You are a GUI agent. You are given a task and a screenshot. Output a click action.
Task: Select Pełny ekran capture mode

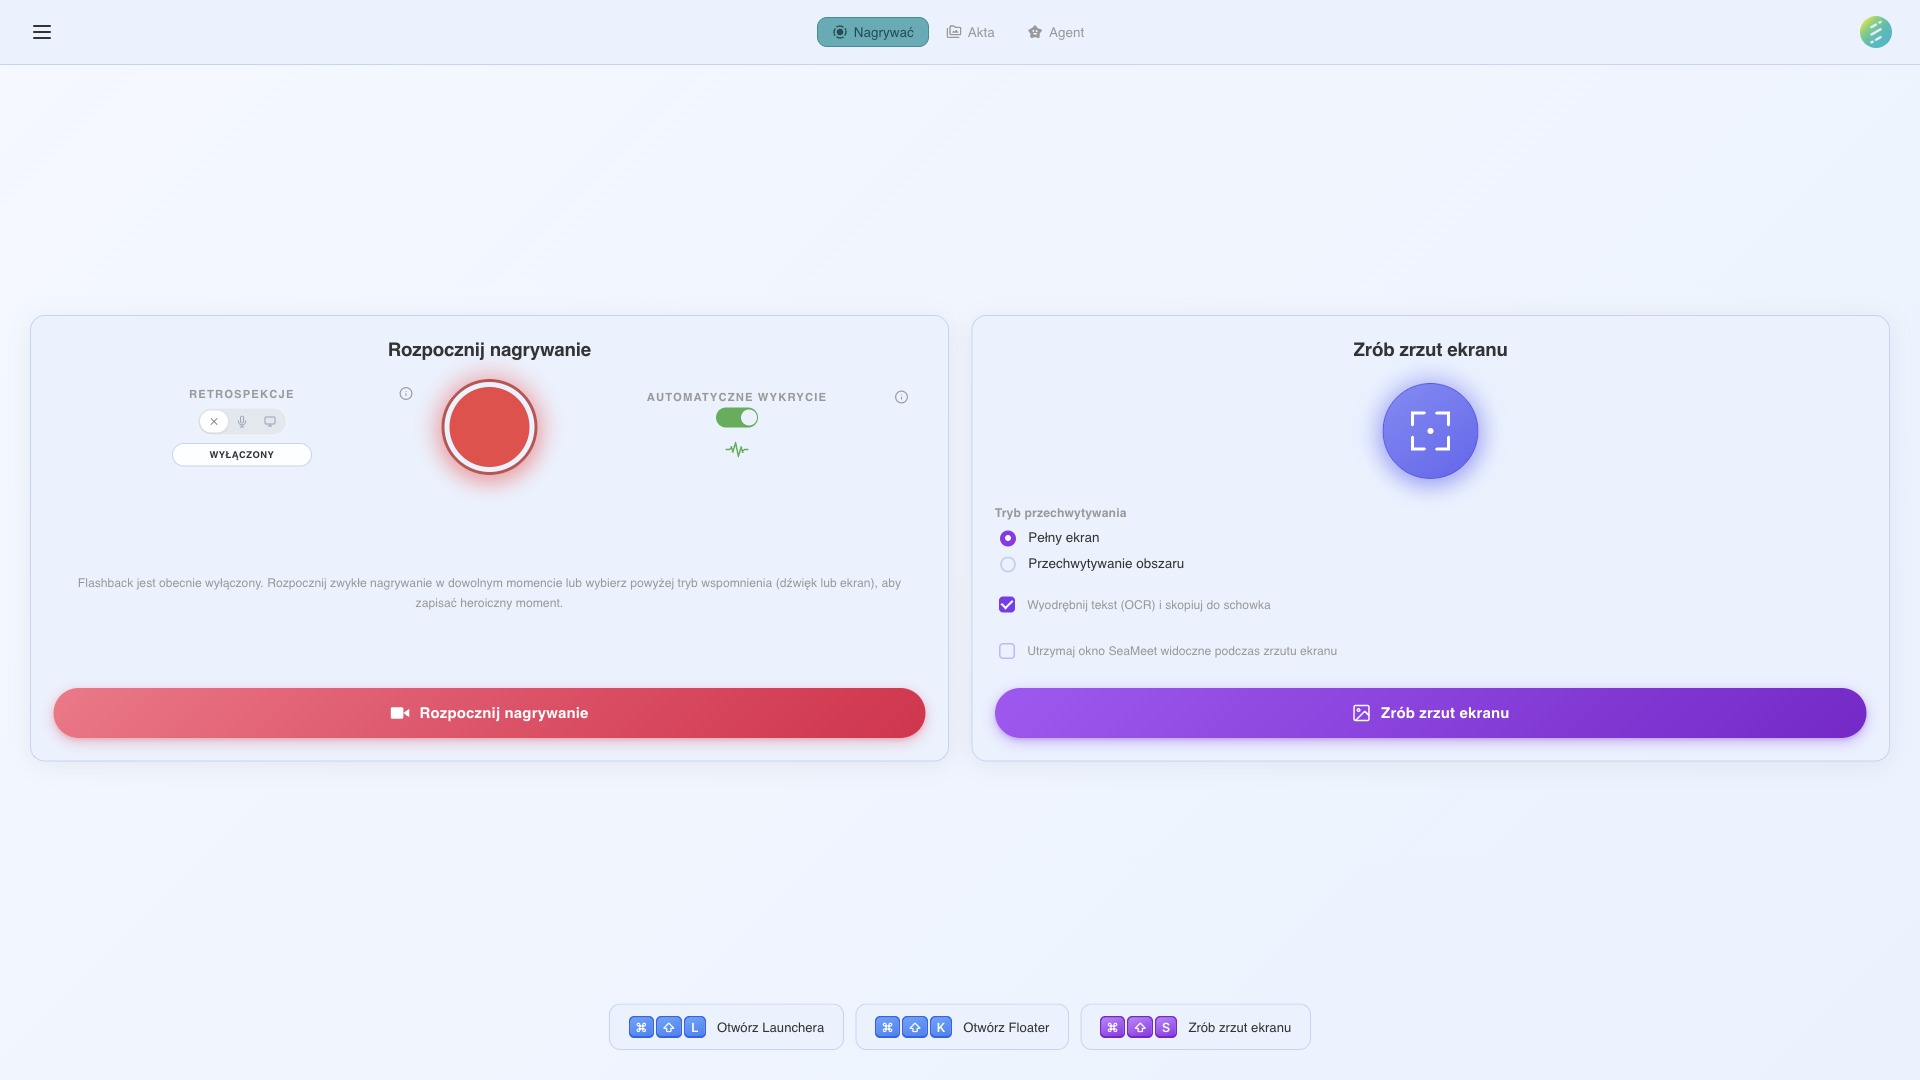1007,538
